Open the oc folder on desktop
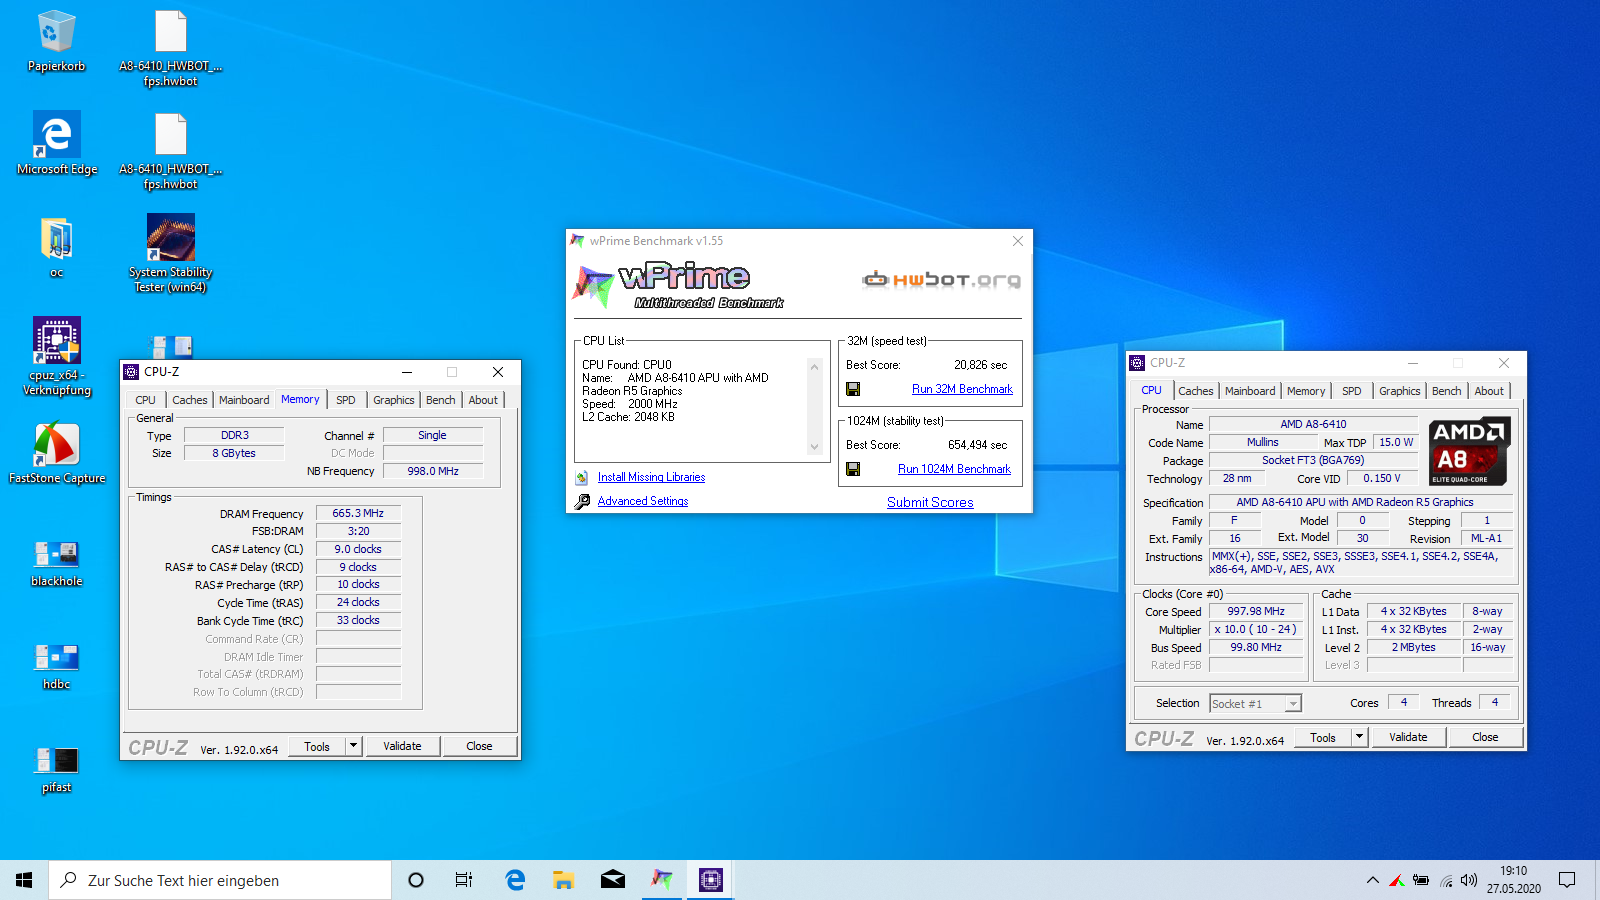Screen dimensions: 1600x900 [56, 248]
